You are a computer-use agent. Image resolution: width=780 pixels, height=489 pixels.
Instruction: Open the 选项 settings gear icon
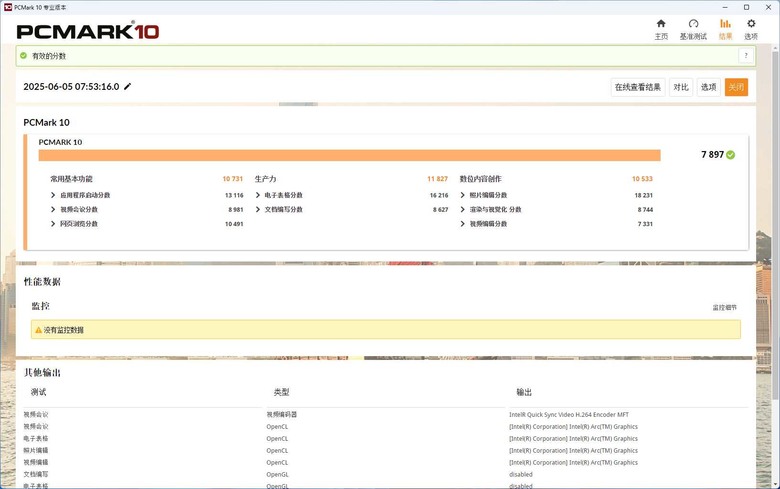coord(751,23)
